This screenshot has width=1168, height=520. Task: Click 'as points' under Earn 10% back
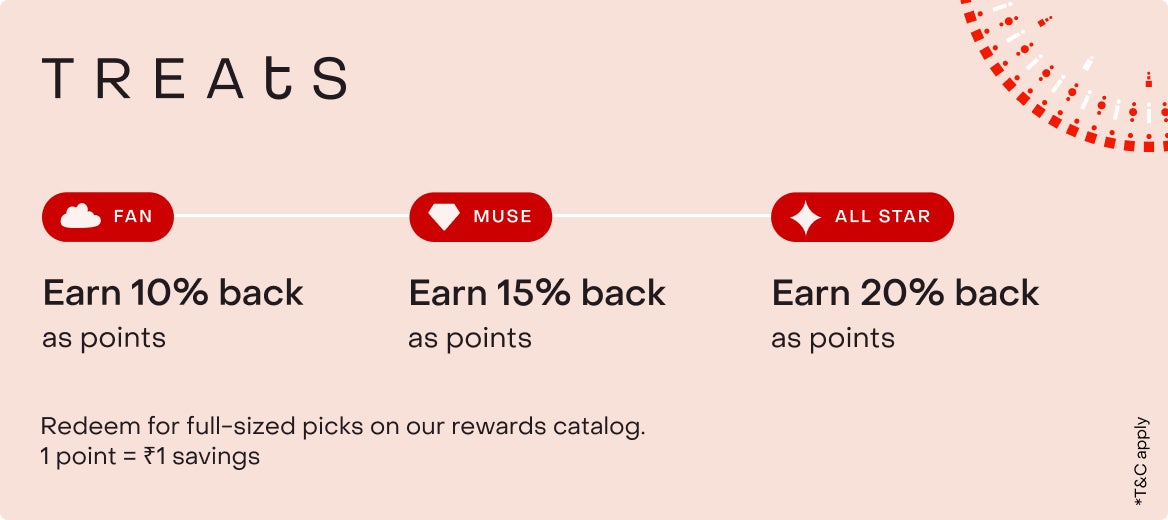(x=104, y=338)
